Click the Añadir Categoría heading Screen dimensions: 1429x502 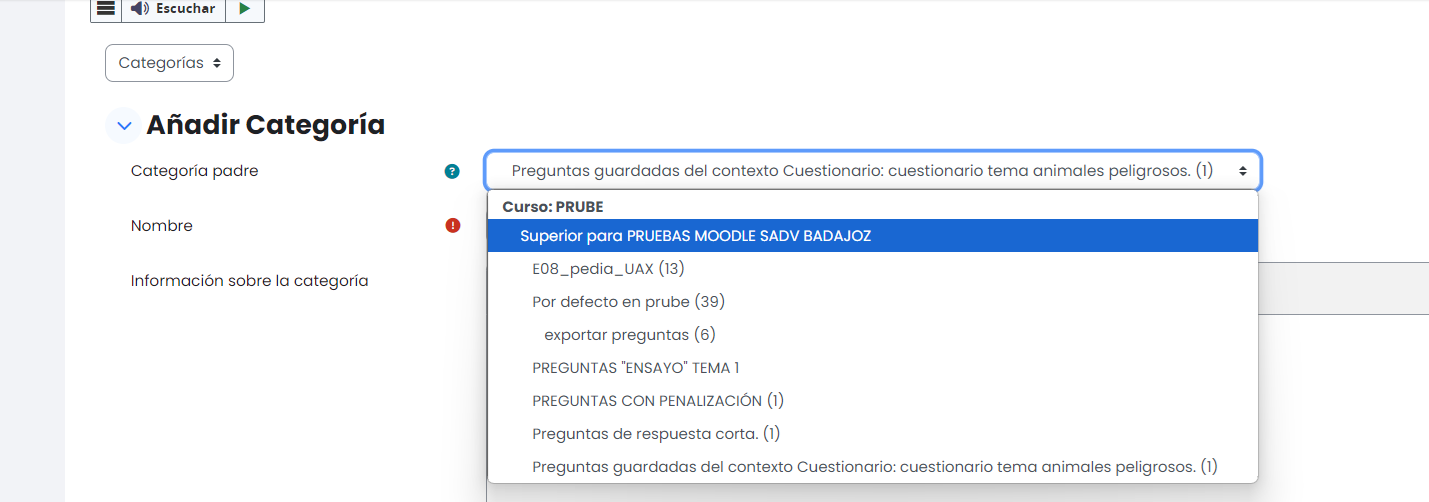pyautogui.click(x=266, y=125)
